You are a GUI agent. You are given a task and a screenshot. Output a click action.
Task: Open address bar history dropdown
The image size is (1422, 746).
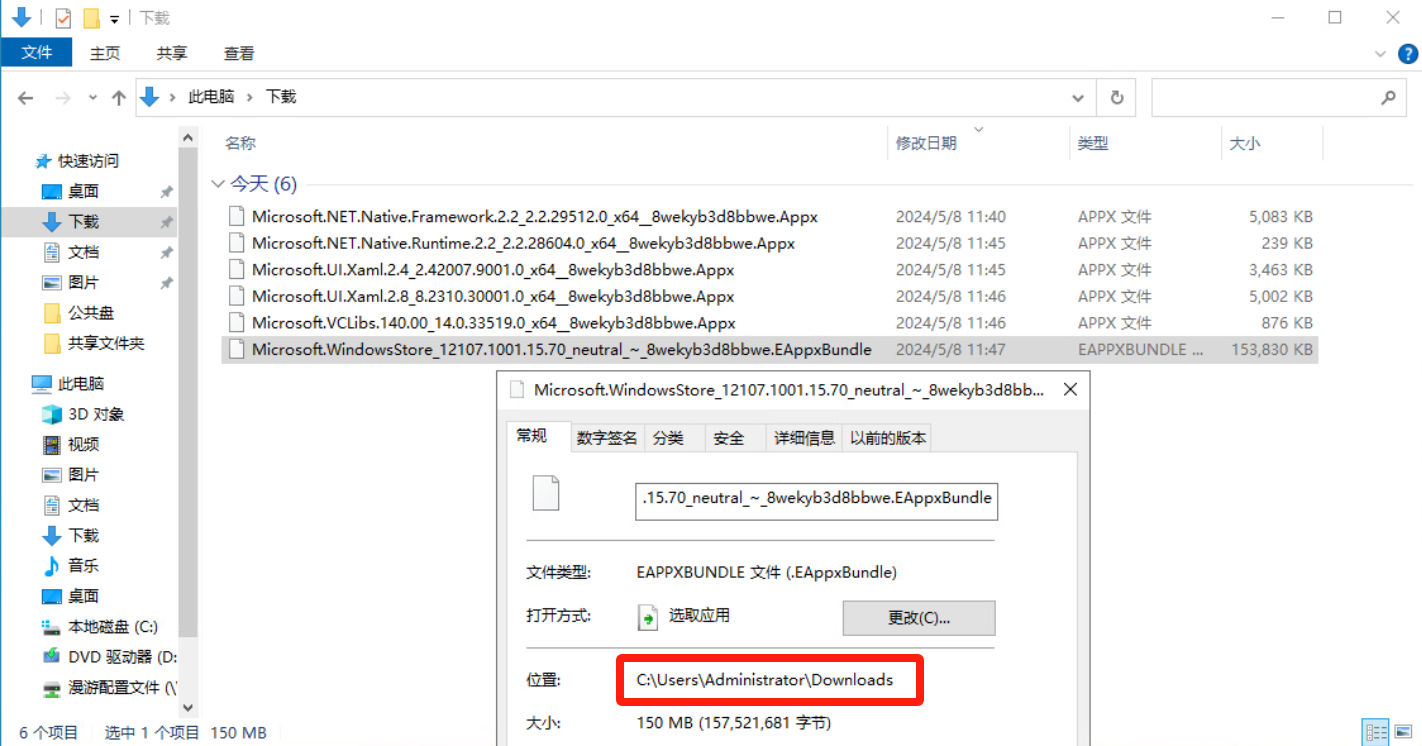[x=1078, y=98]
